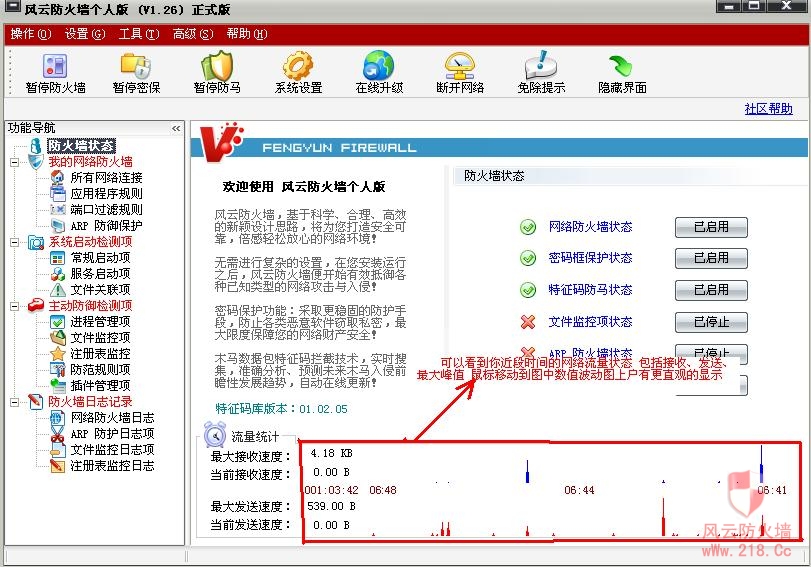Open 服务启动项 tree item
Image resolution: width=811 pixels, height=567 pixels.
pos(100,274)
